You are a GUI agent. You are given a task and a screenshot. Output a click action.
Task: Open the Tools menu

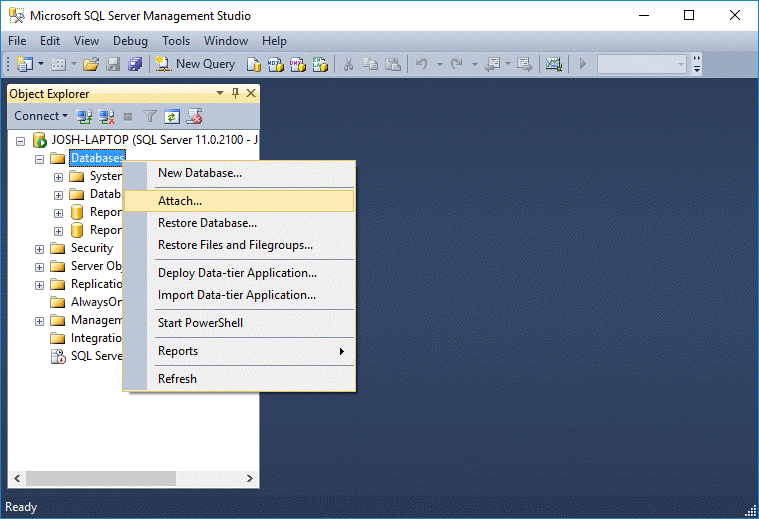[176, 41]
